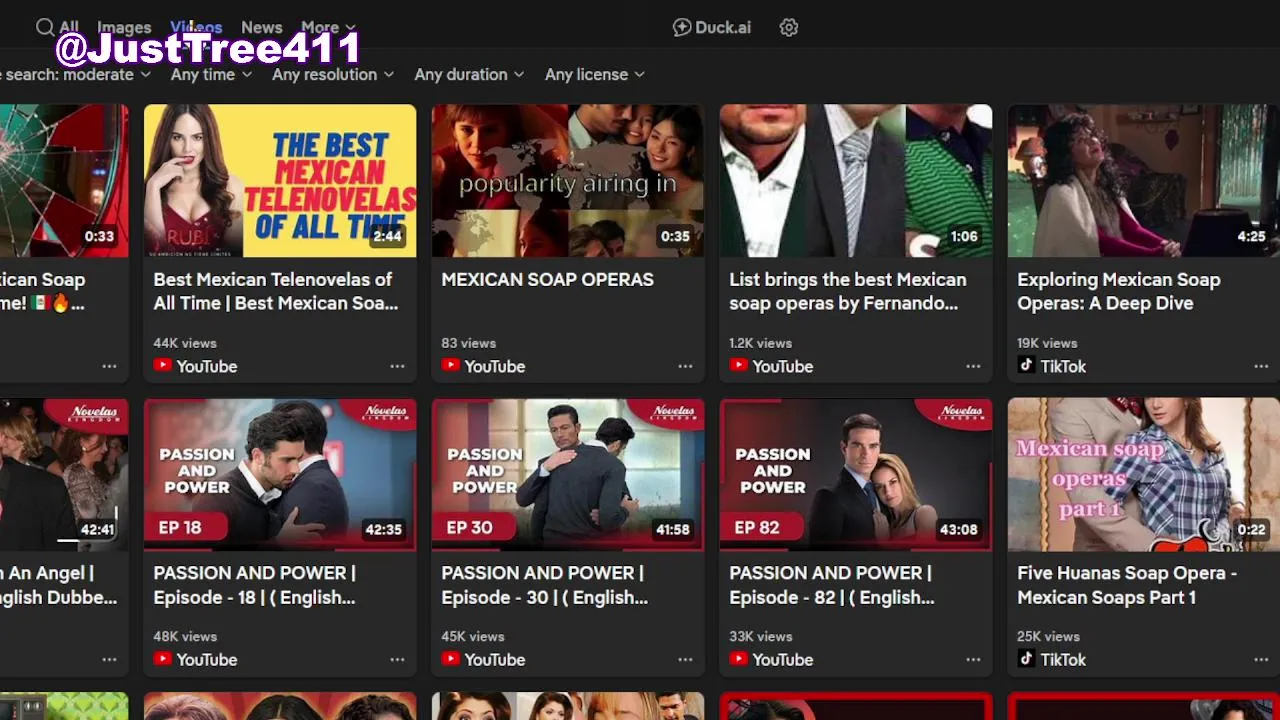The height and width of the screenshot is (720, 1280).
Task: Click the 83 views text
Action: pos(468,343)
